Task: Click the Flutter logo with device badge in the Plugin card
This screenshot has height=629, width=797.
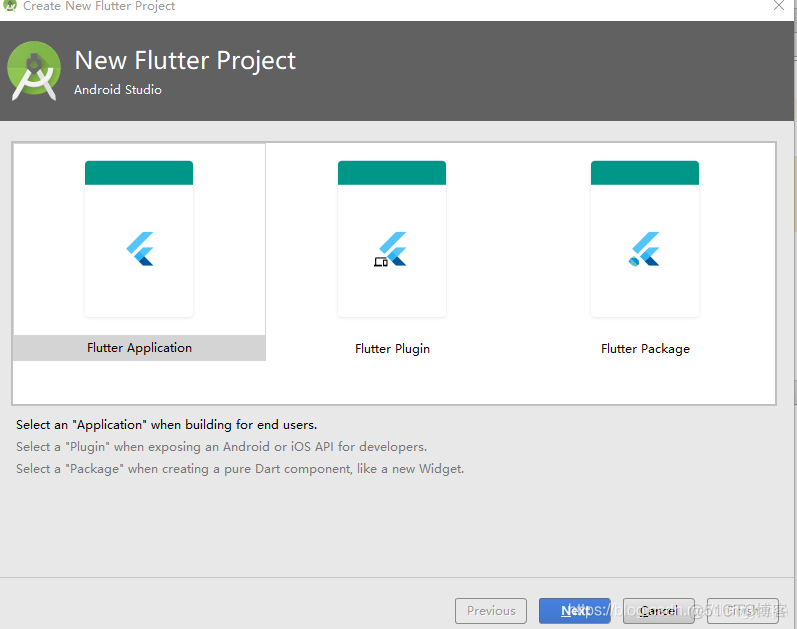Action: pyautogui.click(x=390, y=249)
